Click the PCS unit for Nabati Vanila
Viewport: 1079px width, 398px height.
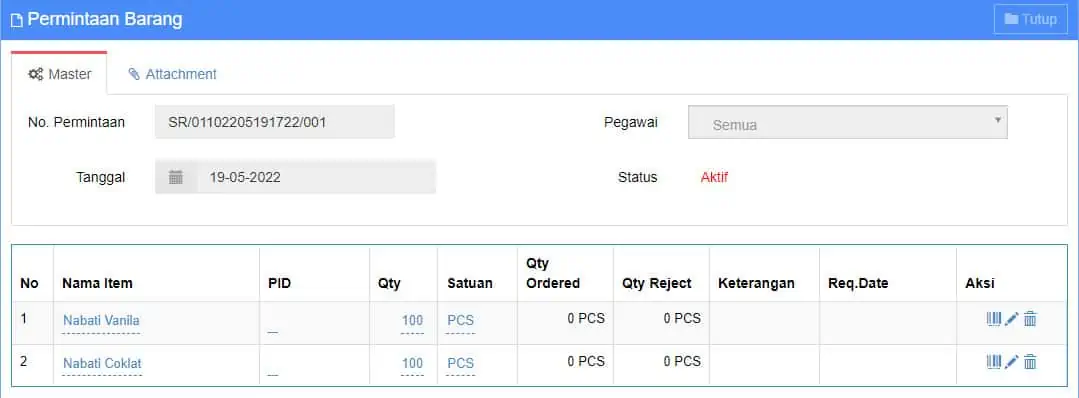[460, 320]
